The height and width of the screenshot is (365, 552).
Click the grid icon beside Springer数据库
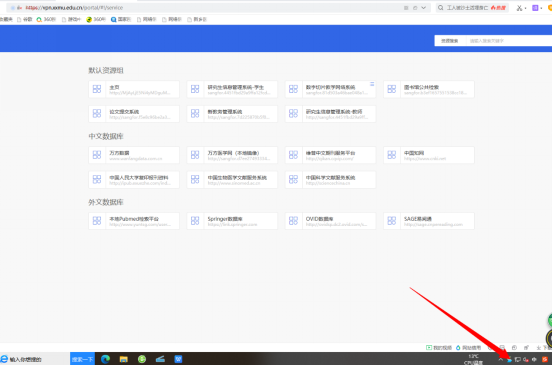click(195, 221)
